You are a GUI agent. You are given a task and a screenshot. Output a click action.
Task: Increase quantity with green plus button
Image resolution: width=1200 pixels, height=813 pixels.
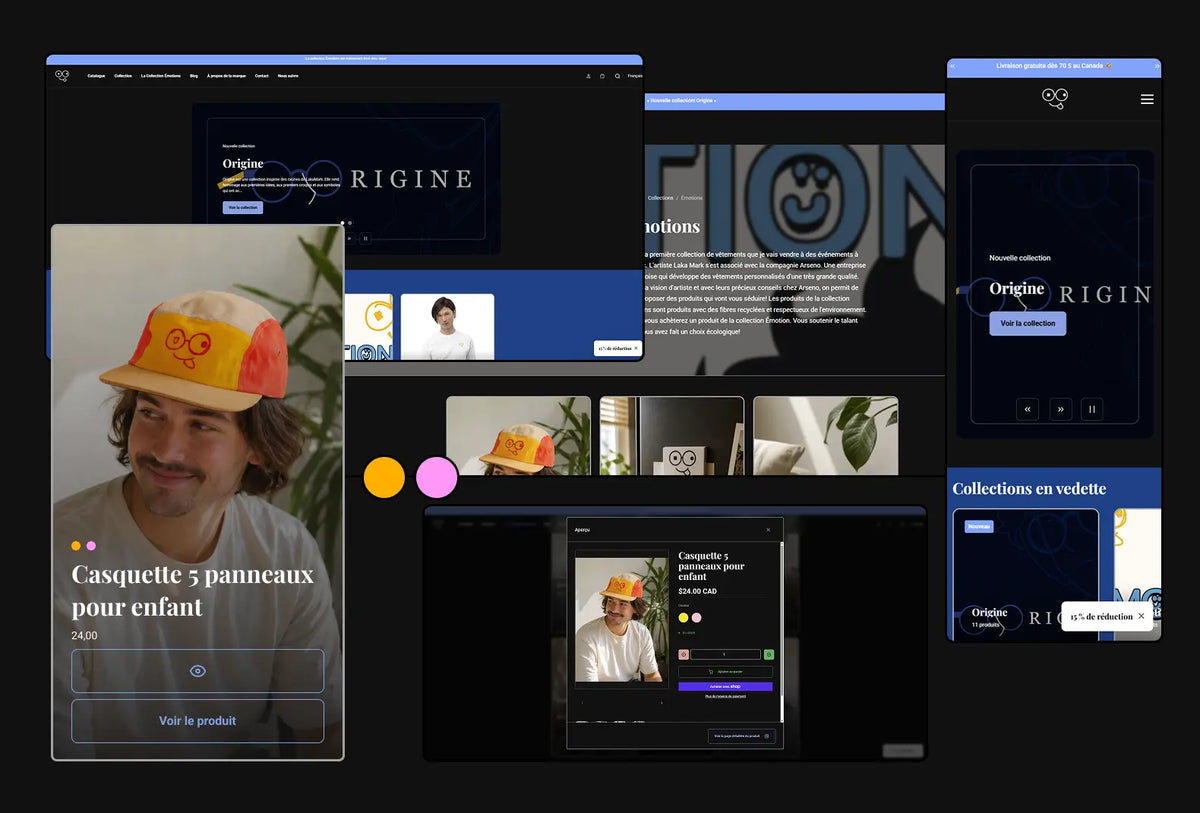[769, 654]
